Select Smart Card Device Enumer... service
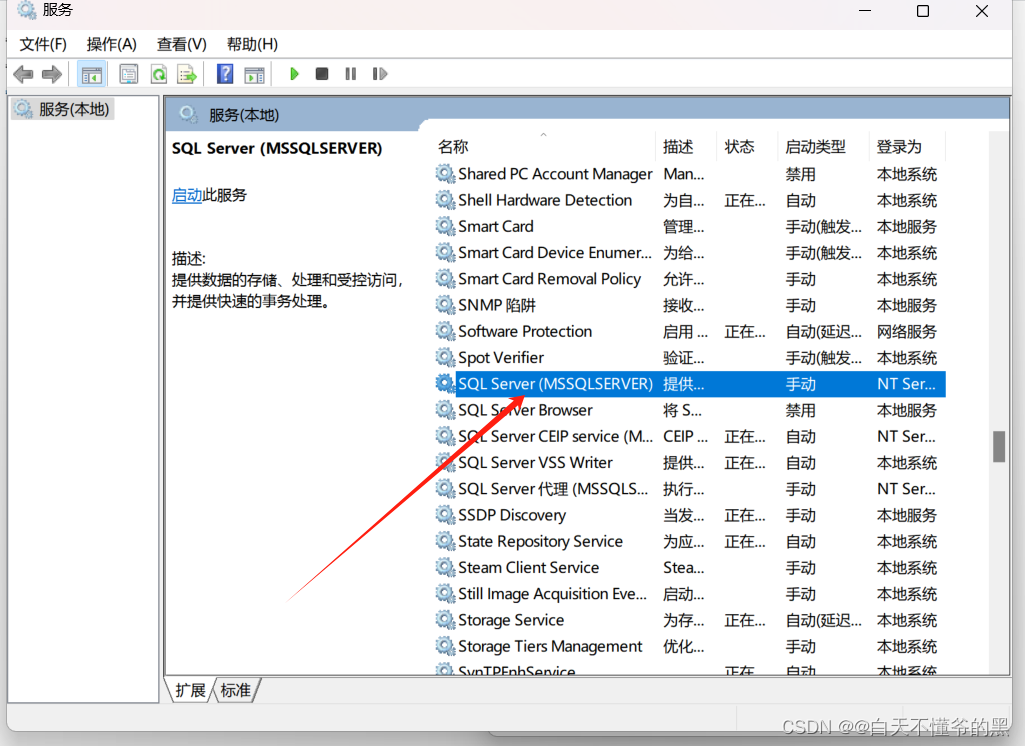 (690, 253)
